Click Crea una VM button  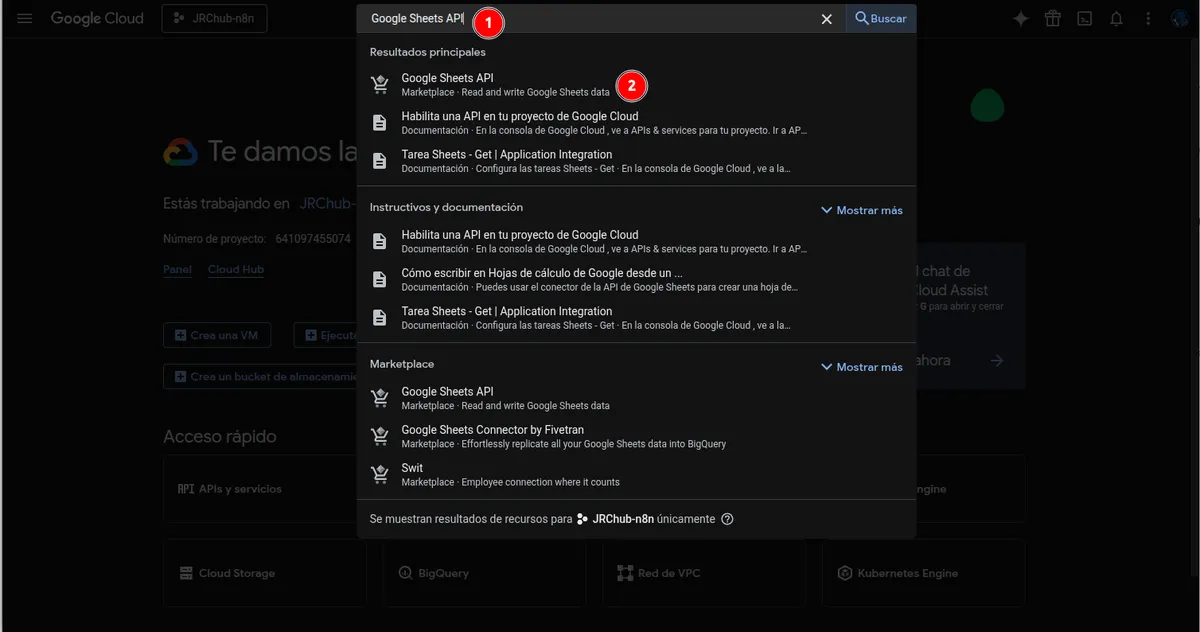pyautogui.click(x=217, y=335)
